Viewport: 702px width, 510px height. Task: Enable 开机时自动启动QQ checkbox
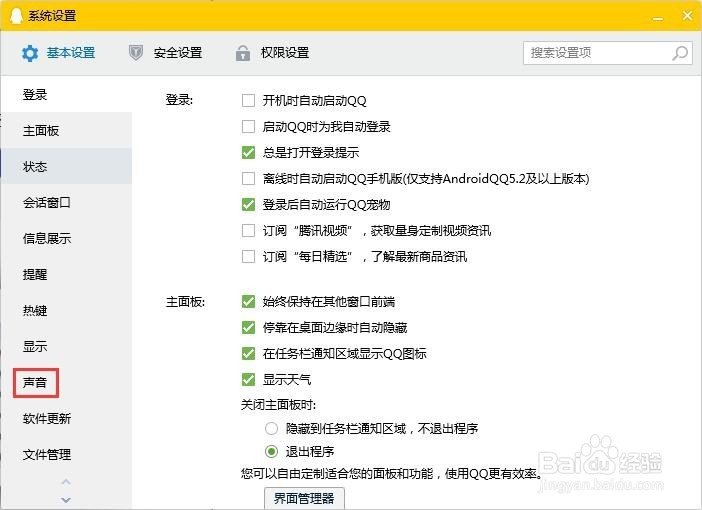click(248, 100)
